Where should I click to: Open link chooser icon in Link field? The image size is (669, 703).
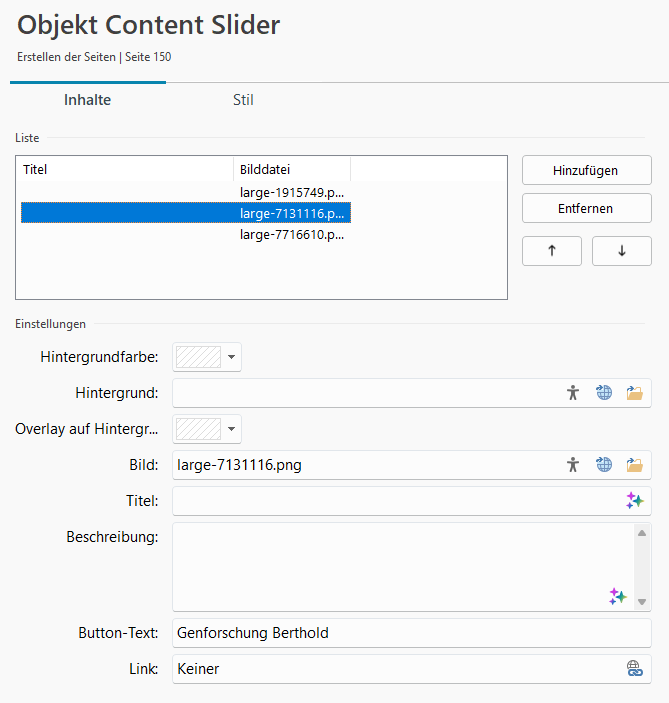634,669
